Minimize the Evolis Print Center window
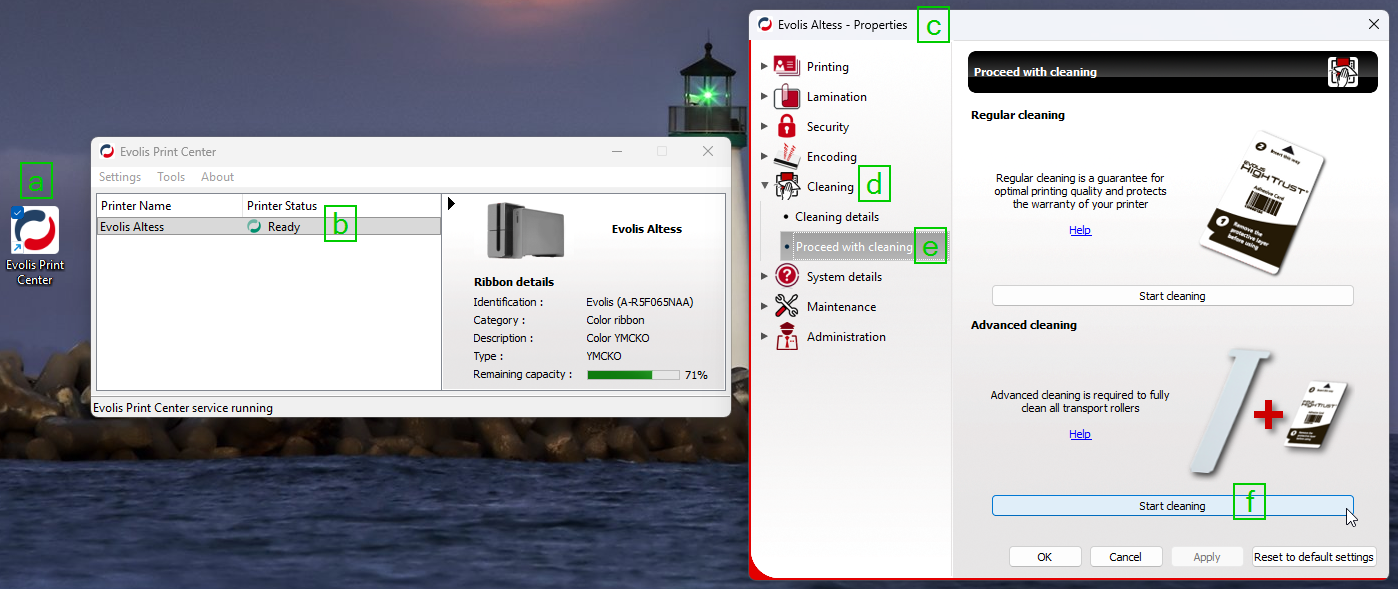 pyautogui.click(x=615, y=151)
